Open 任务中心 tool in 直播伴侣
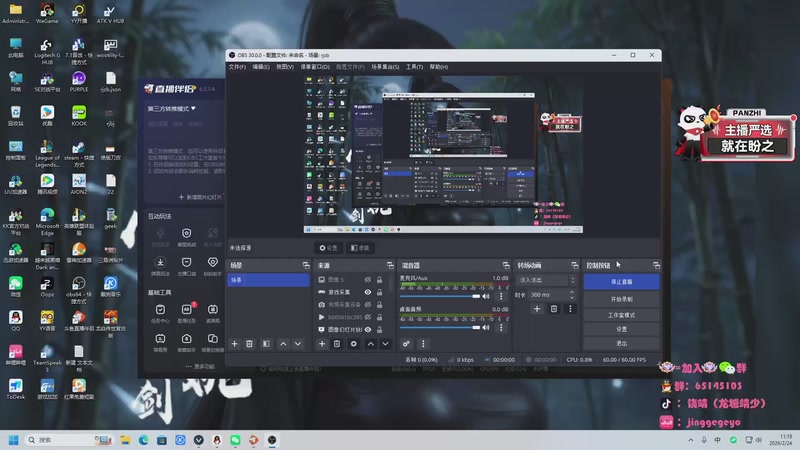 click(x=160, y=313)
